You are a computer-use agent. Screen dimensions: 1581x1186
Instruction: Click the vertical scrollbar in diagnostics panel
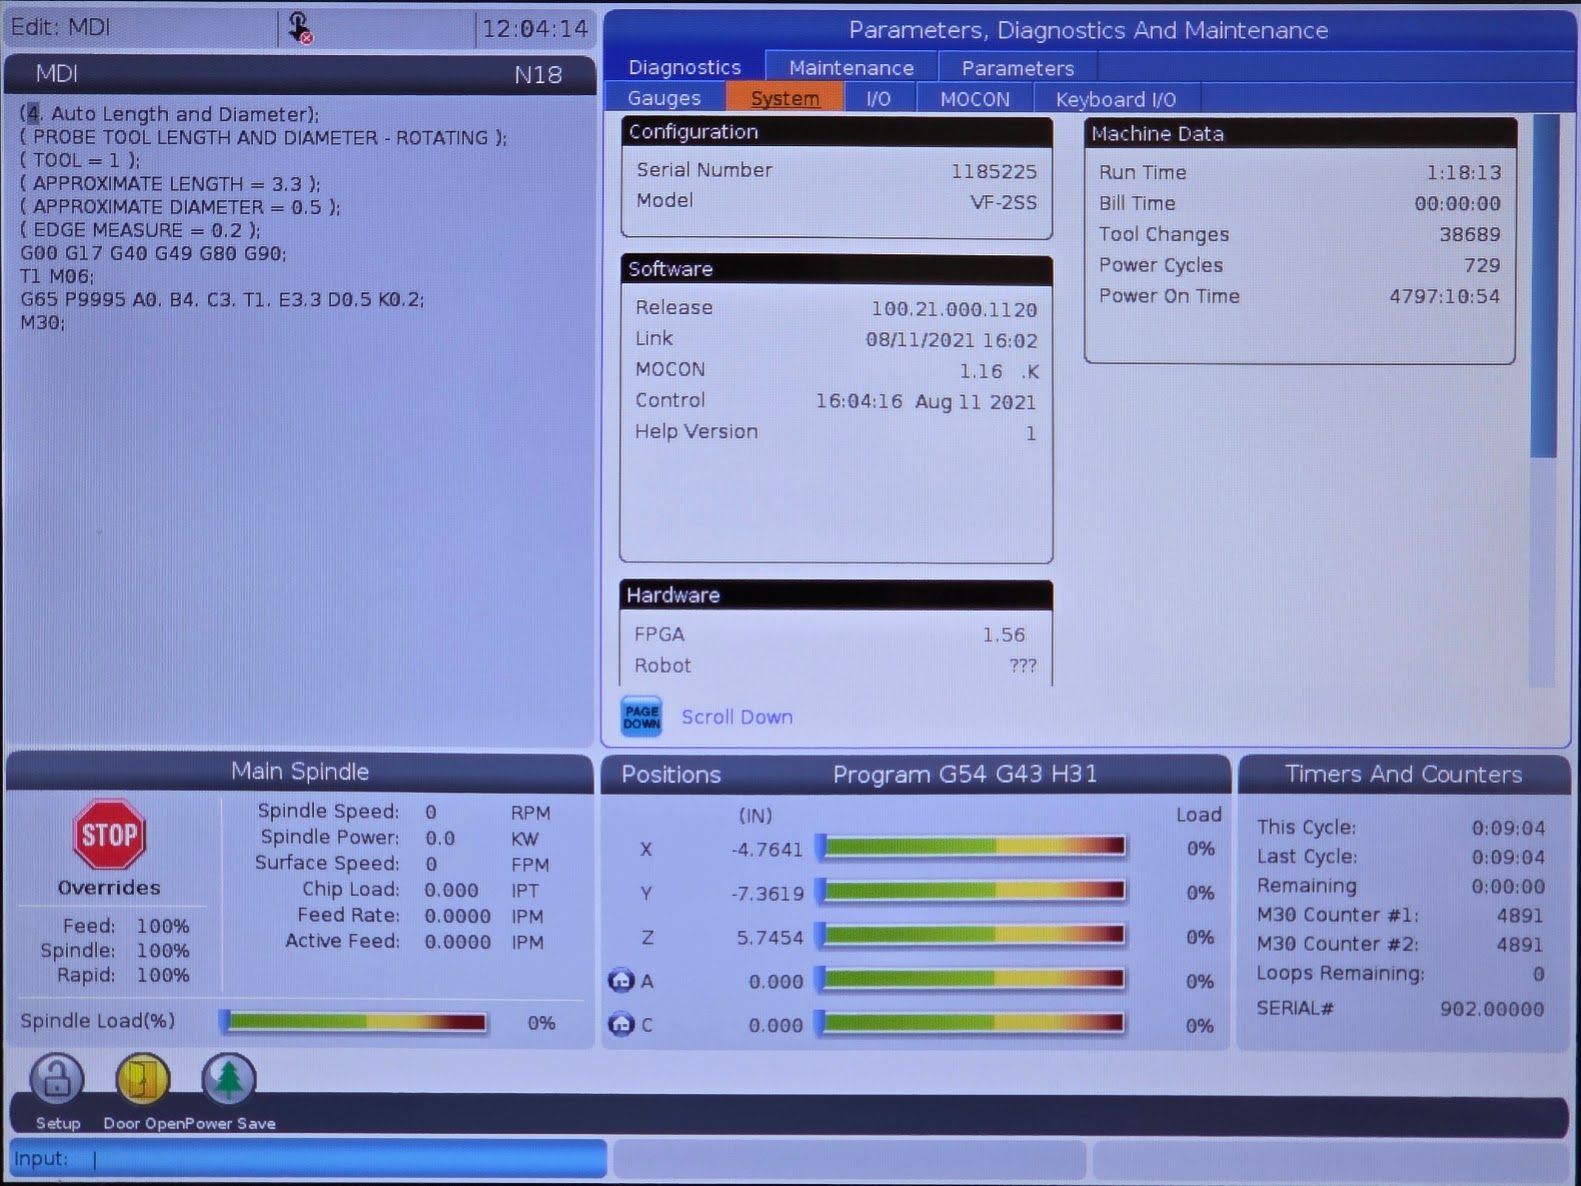[1544, 400]
